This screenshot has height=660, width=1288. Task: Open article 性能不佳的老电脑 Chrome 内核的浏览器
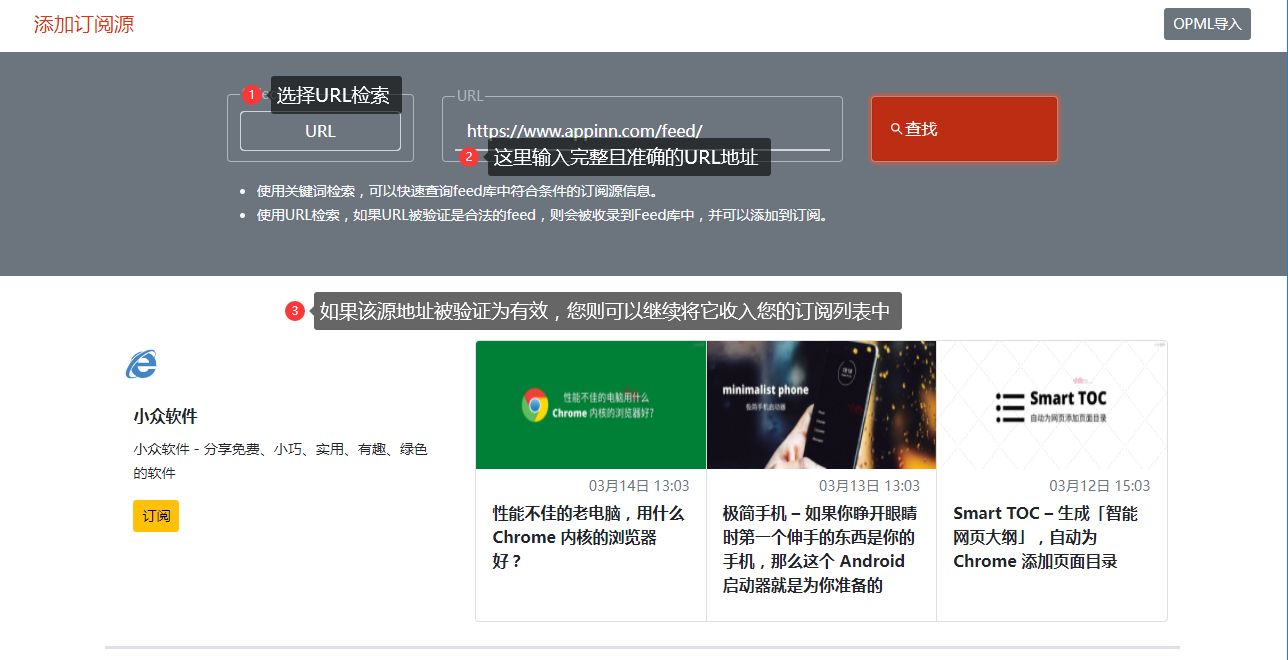point(589,537)
